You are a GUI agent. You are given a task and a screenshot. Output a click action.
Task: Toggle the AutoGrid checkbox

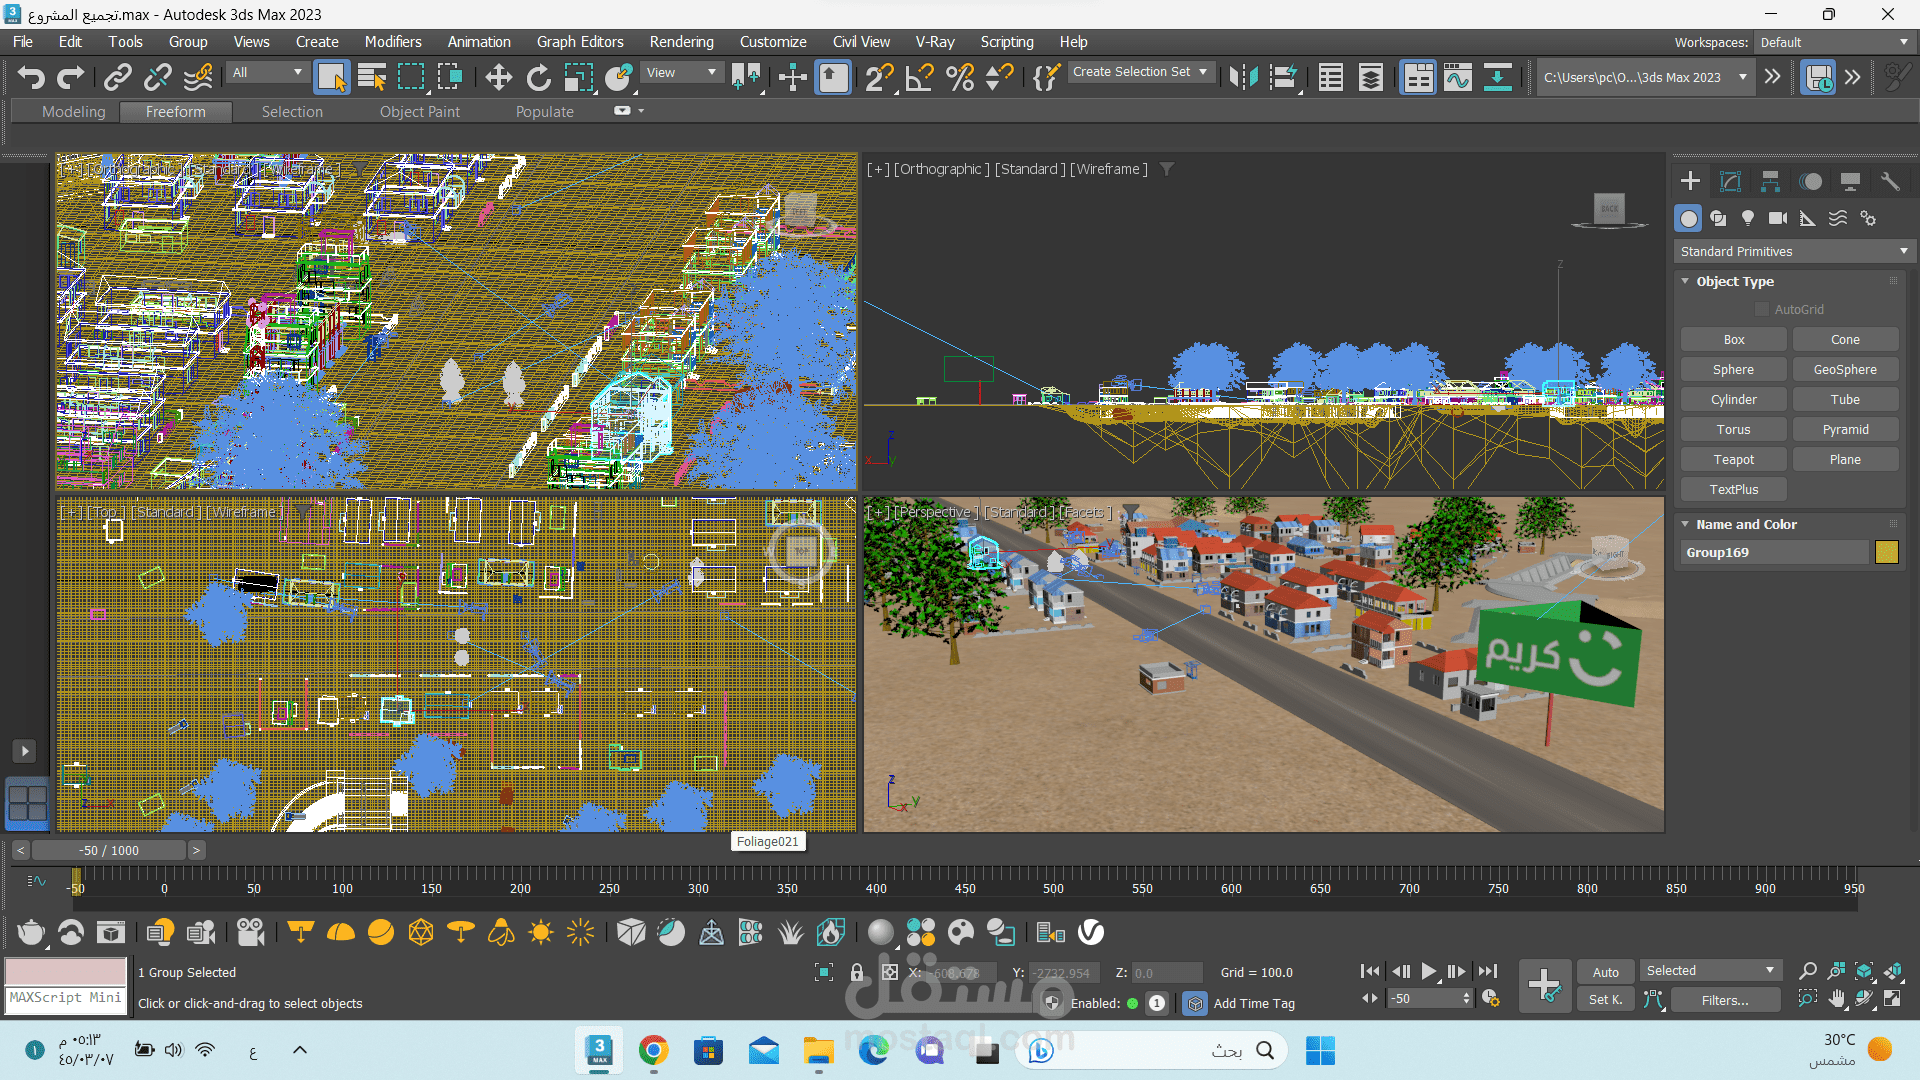click(1762, 310)
